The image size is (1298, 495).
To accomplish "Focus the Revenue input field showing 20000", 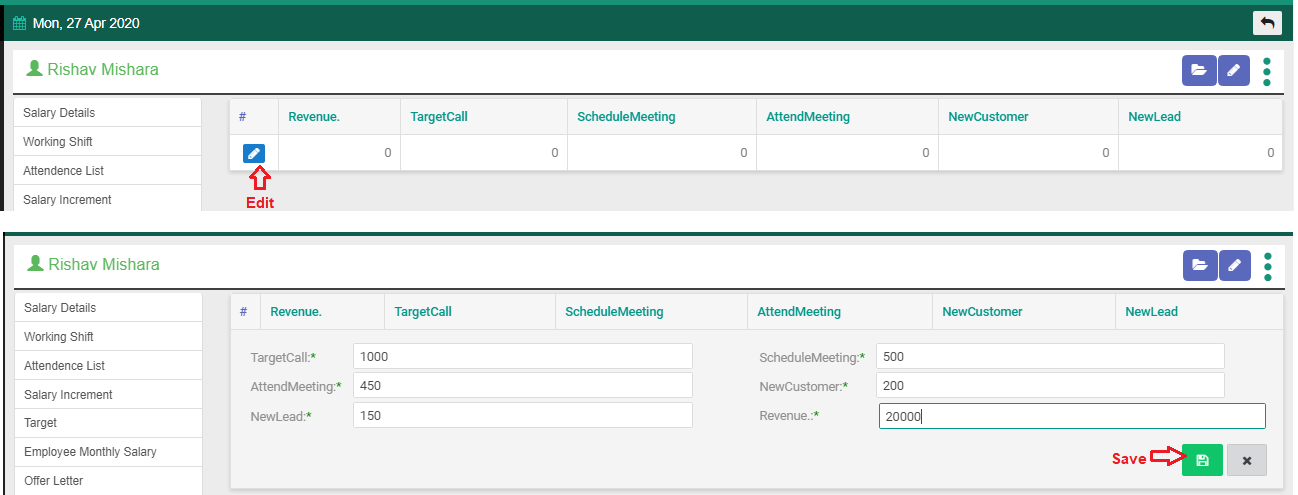I will [x=1071, y=416].
